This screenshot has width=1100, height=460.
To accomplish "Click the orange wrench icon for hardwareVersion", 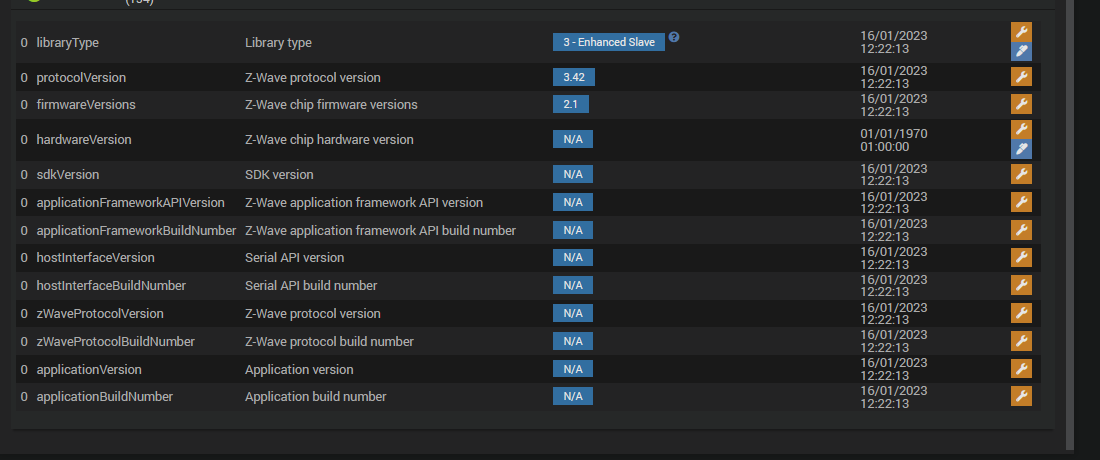I will [1021, 130].
